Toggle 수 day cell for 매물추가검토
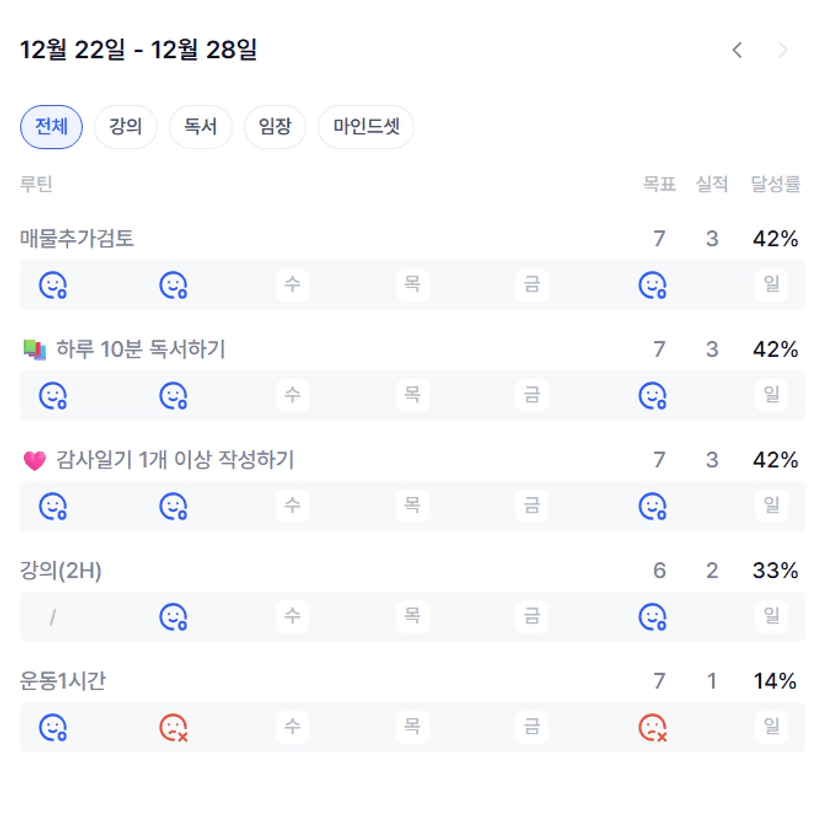Viewport: 827px width, 828px height. coord(292,286)
